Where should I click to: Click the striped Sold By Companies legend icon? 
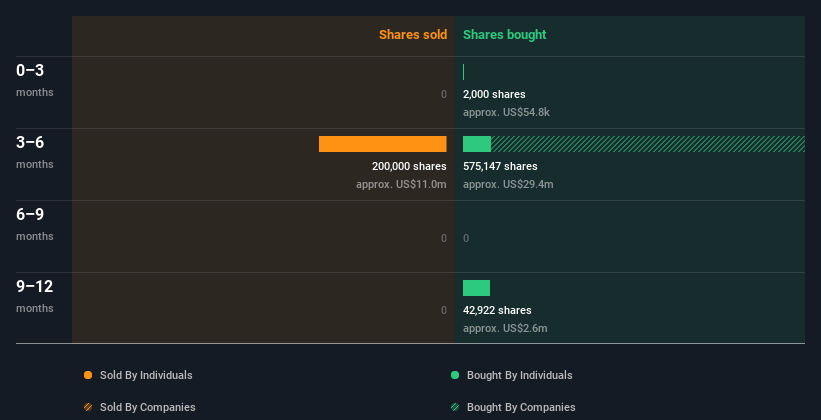pos(88,407)
